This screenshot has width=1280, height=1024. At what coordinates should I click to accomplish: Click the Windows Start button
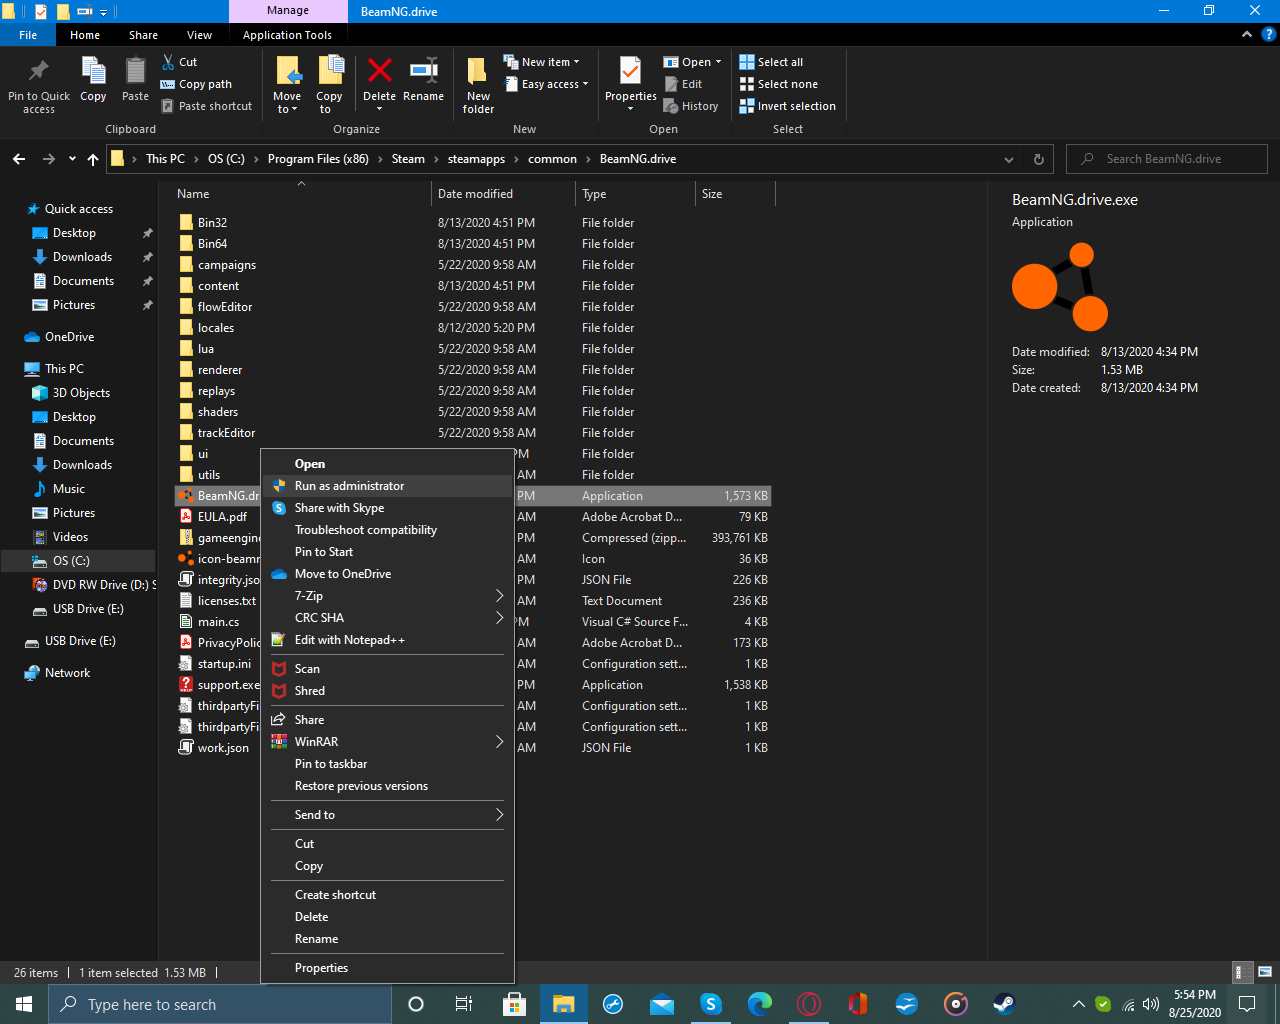click(24, 1004)
